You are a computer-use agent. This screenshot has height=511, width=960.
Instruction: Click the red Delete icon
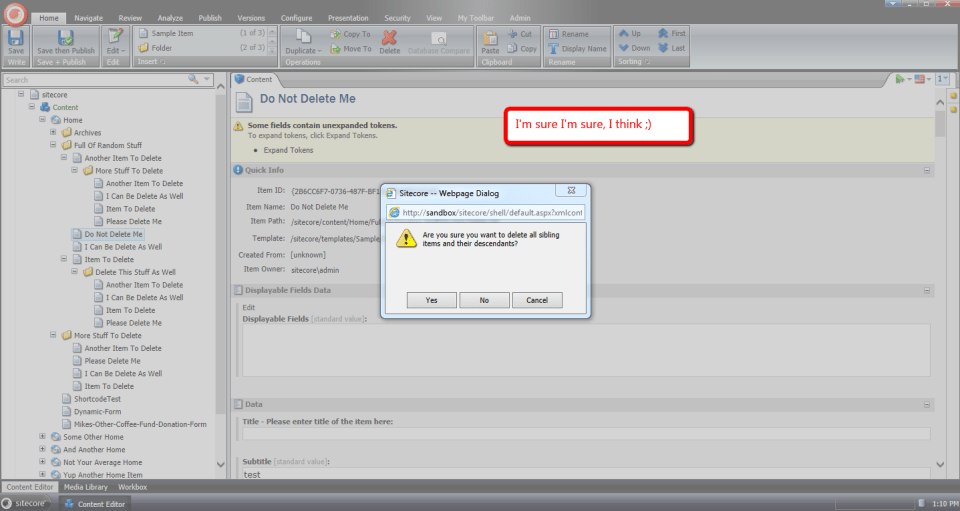pos(389,37)
